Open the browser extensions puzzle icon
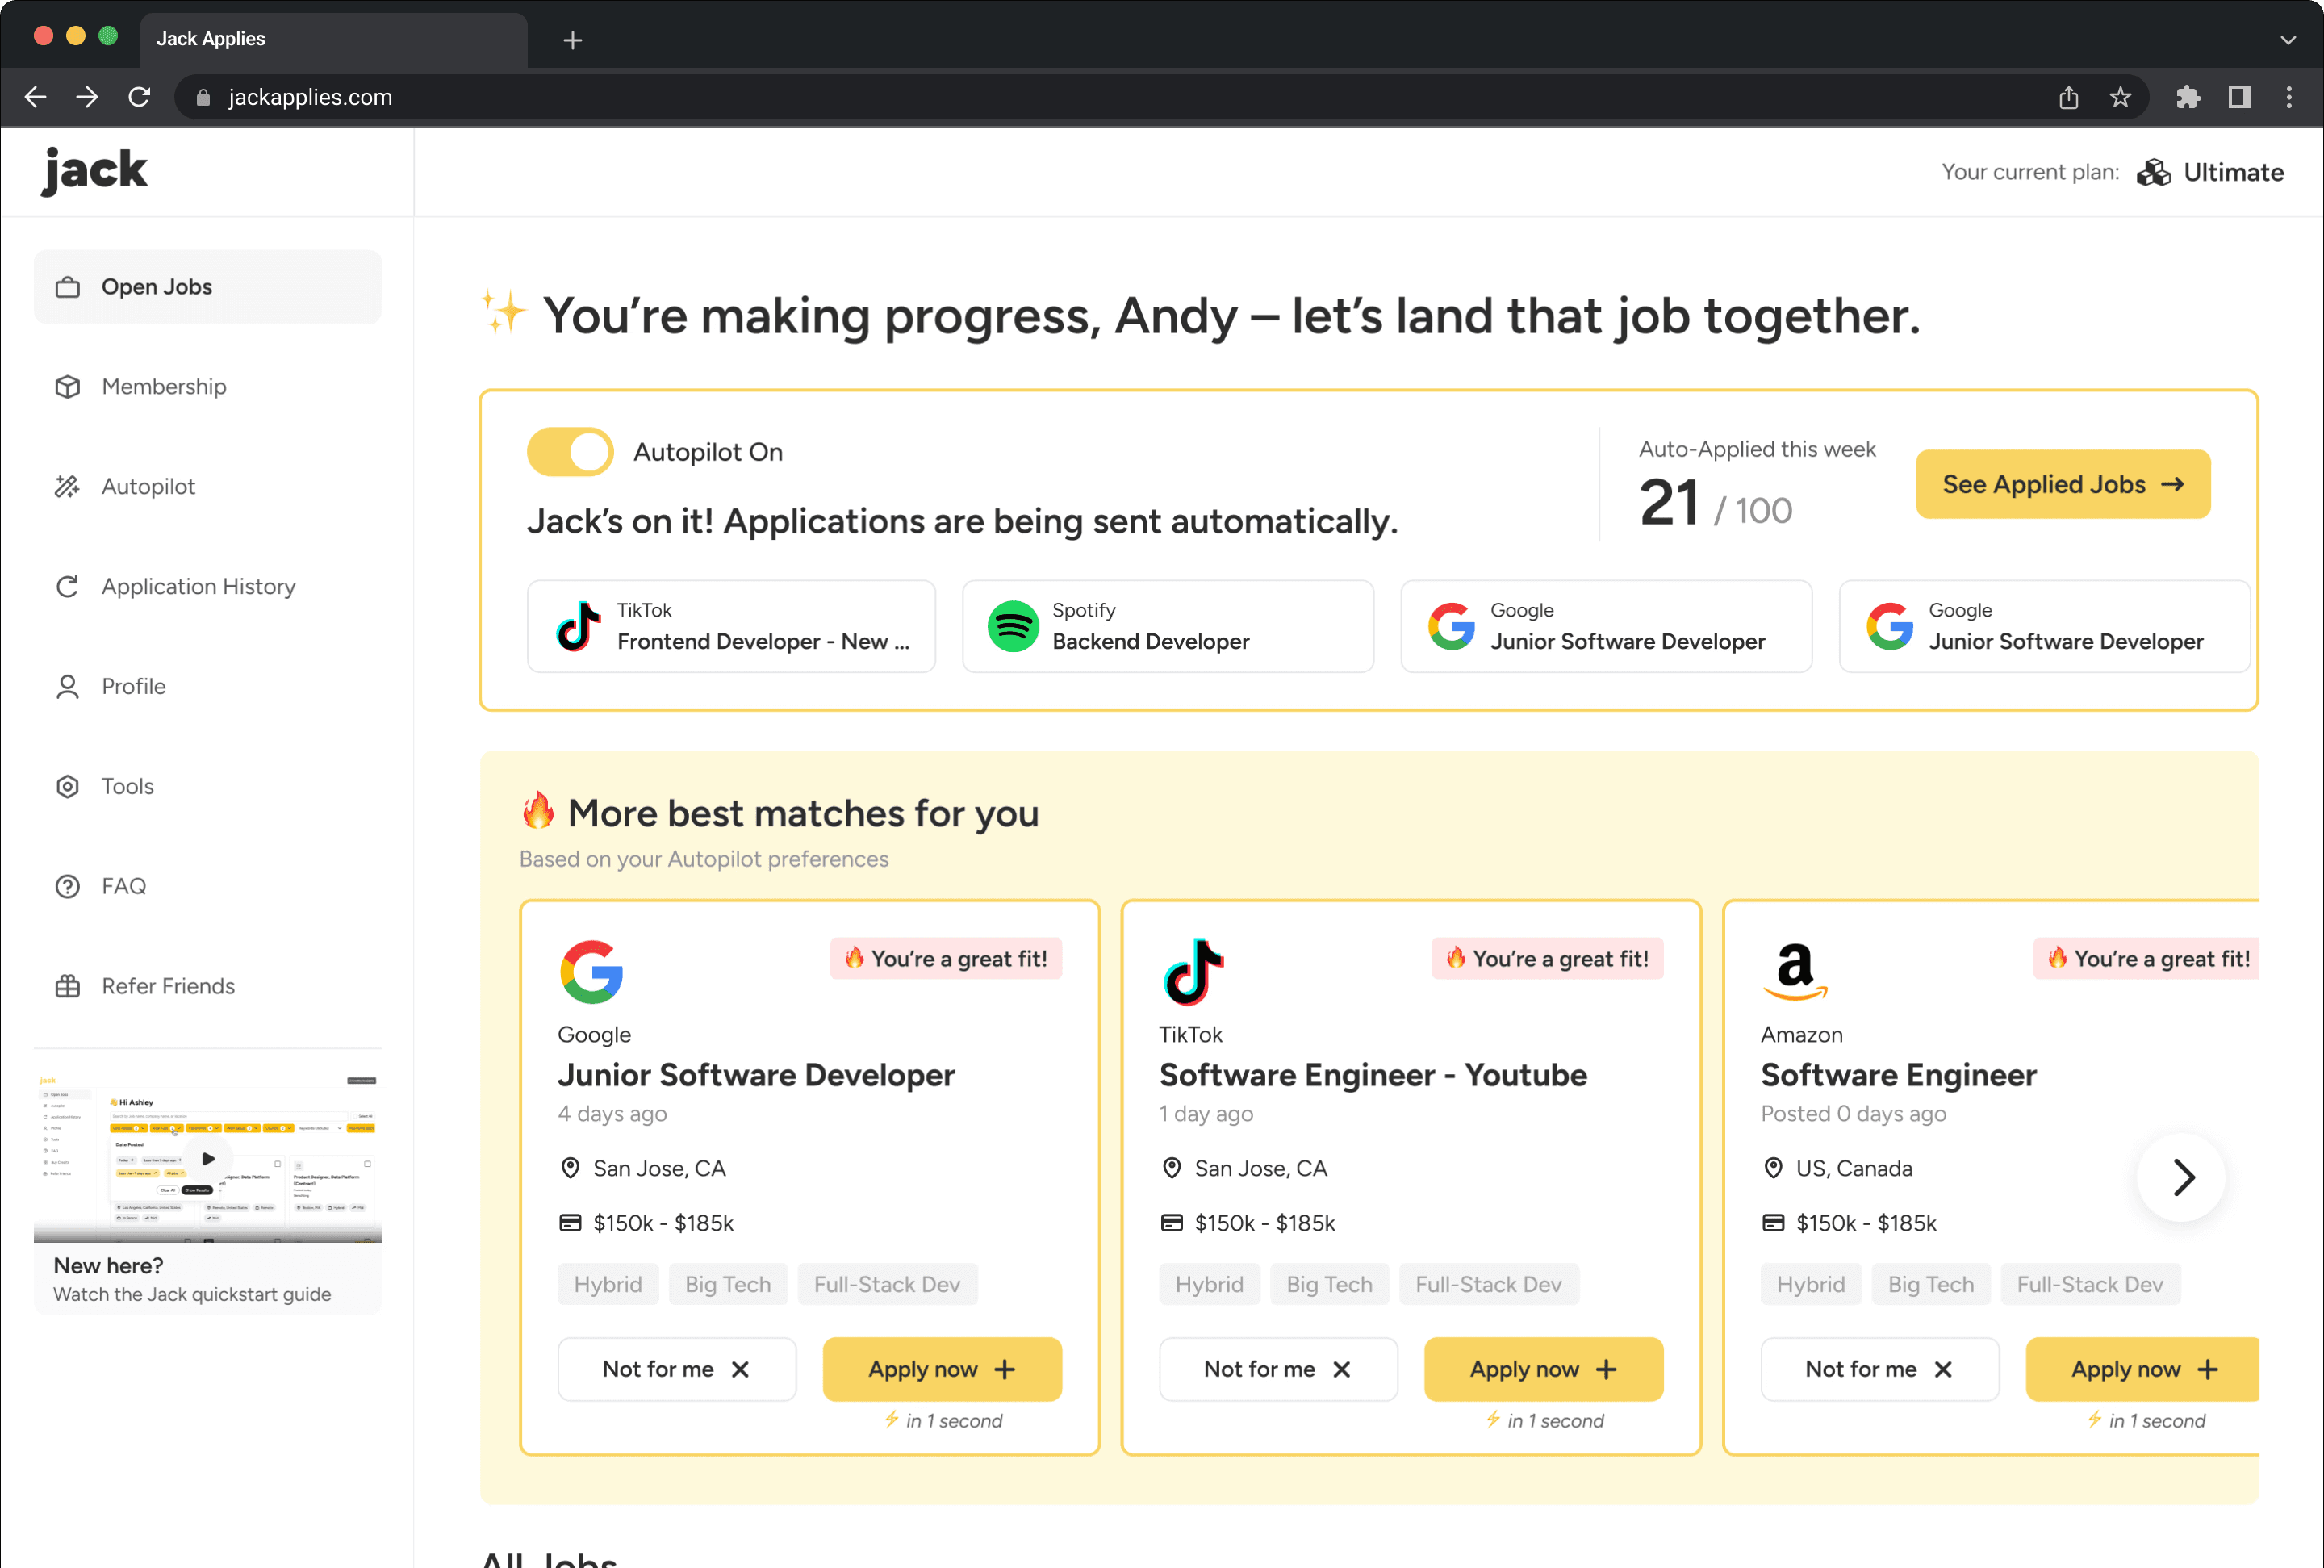 tap(2187, 97)
